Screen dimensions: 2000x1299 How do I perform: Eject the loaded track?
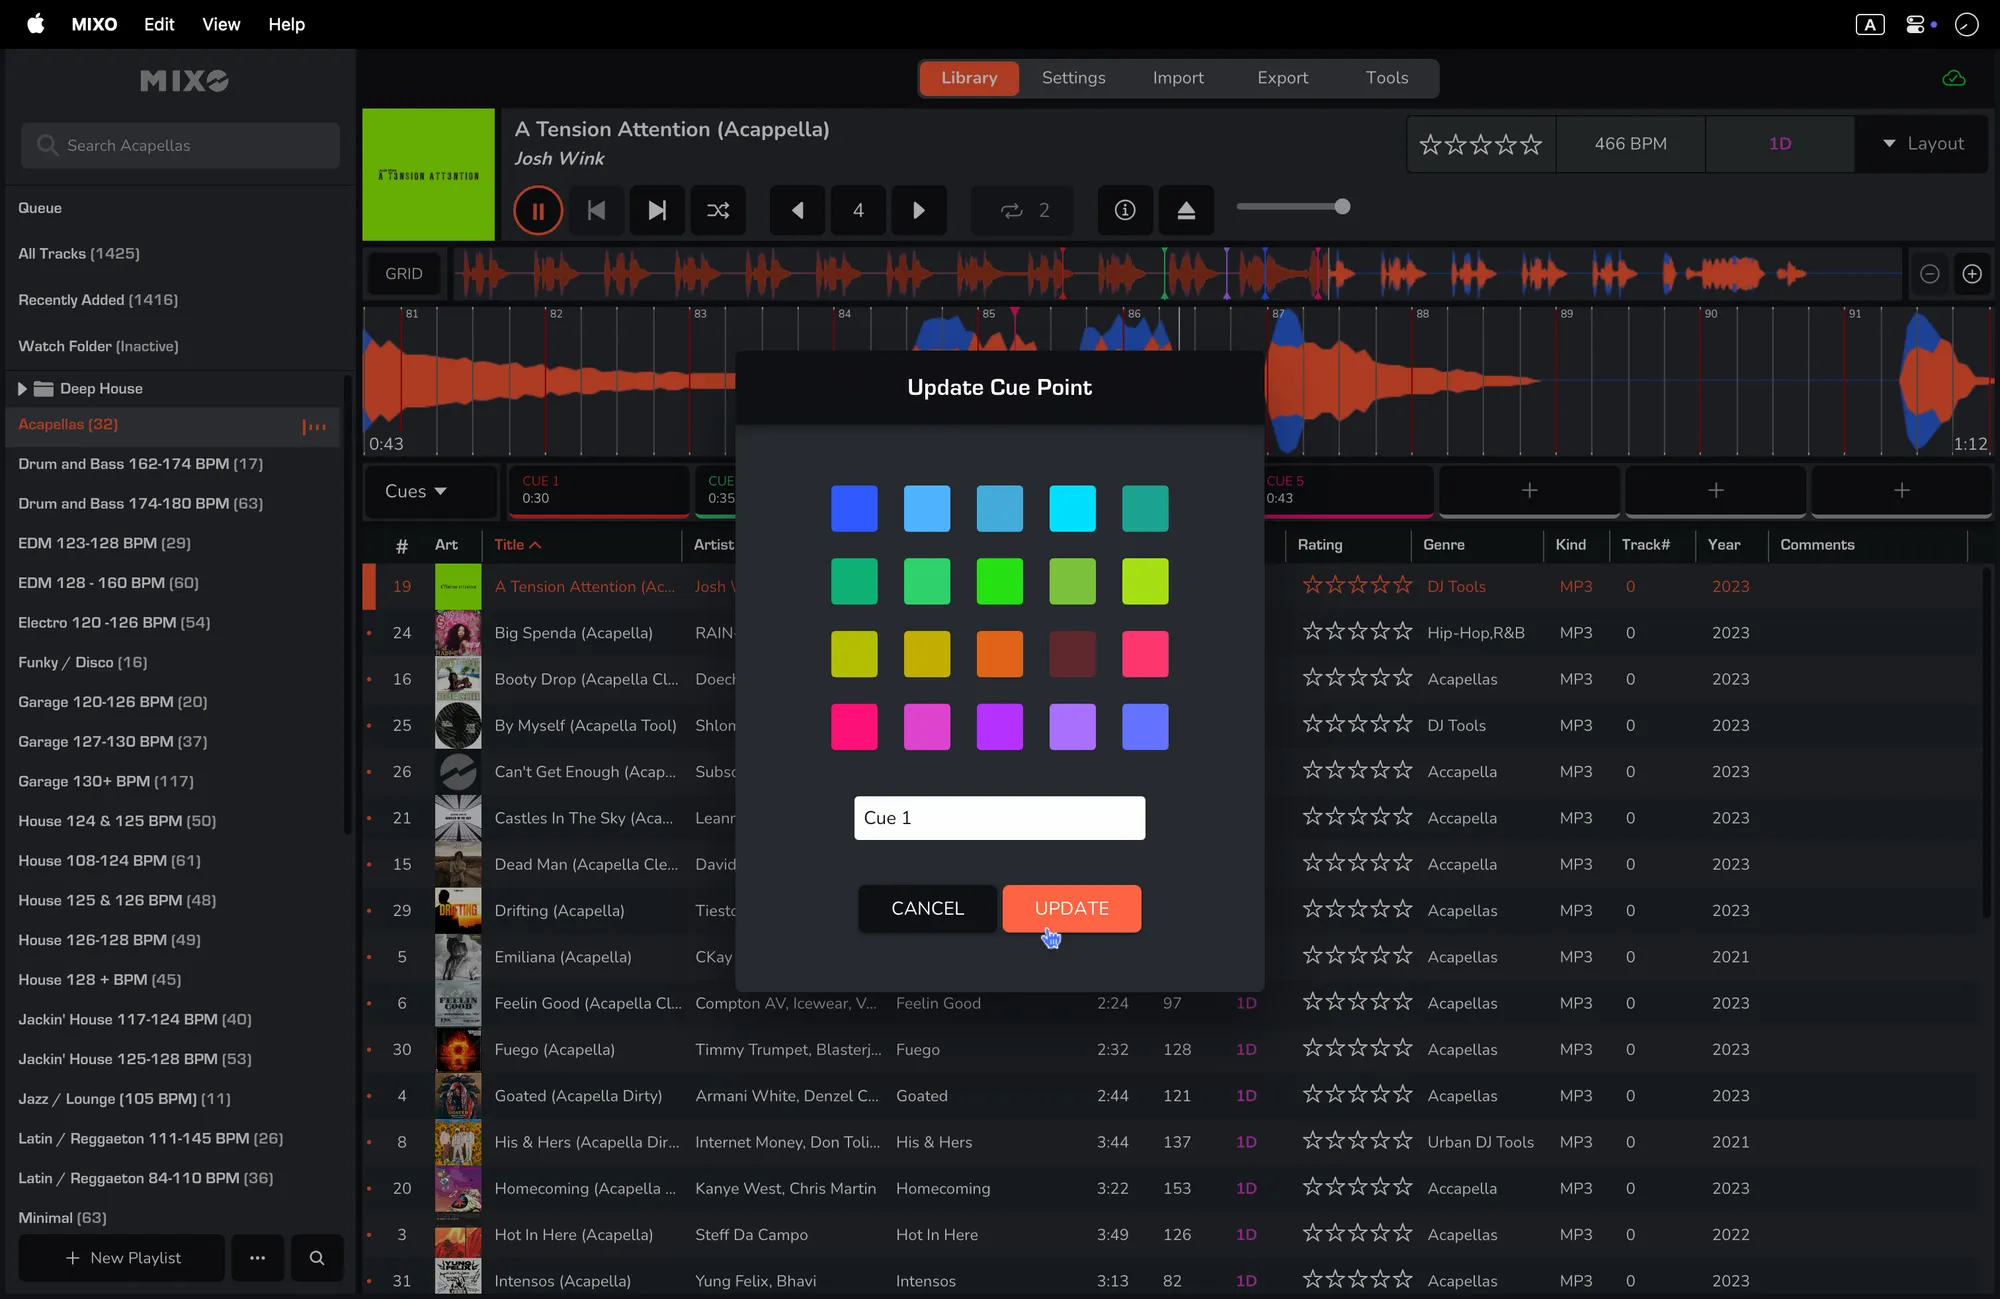(1186, 211)
